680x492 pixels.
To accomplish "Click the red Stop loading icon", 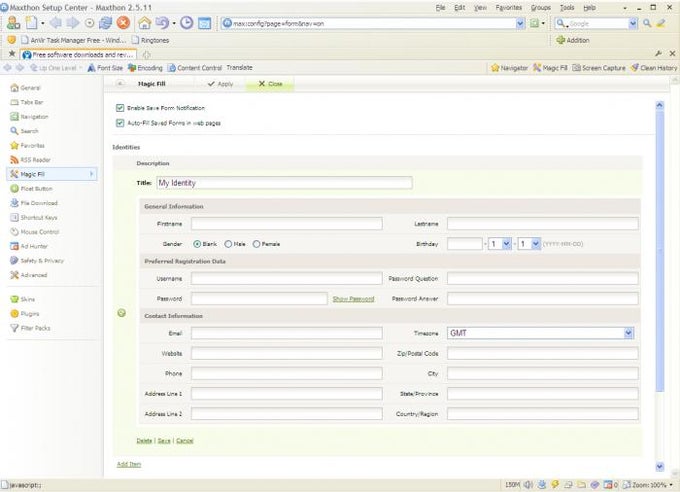I will coord(123,23).
